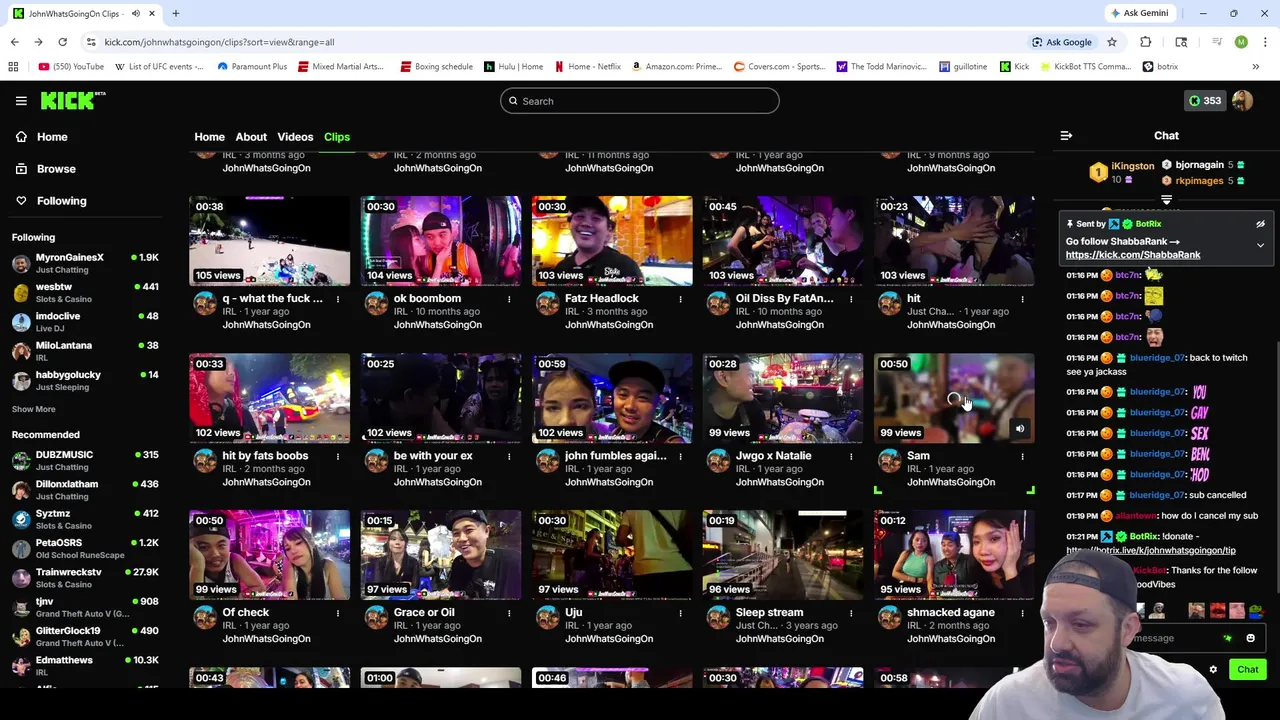Hide the pinned BotRix message
1280x720 pixels.
coord(1260,224)
